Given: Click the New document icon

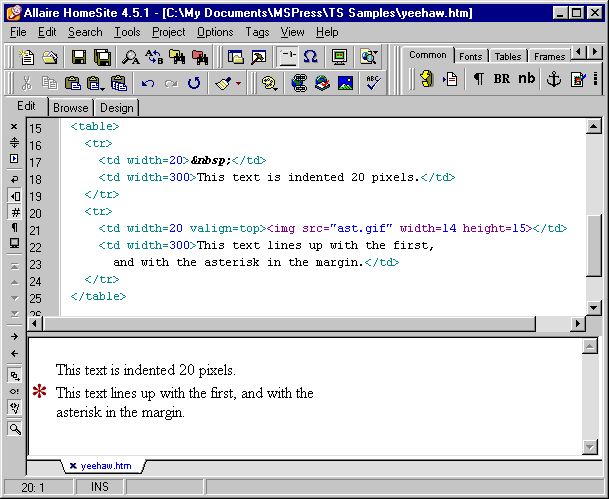Looking at the screenshot, I should point(27,57).
